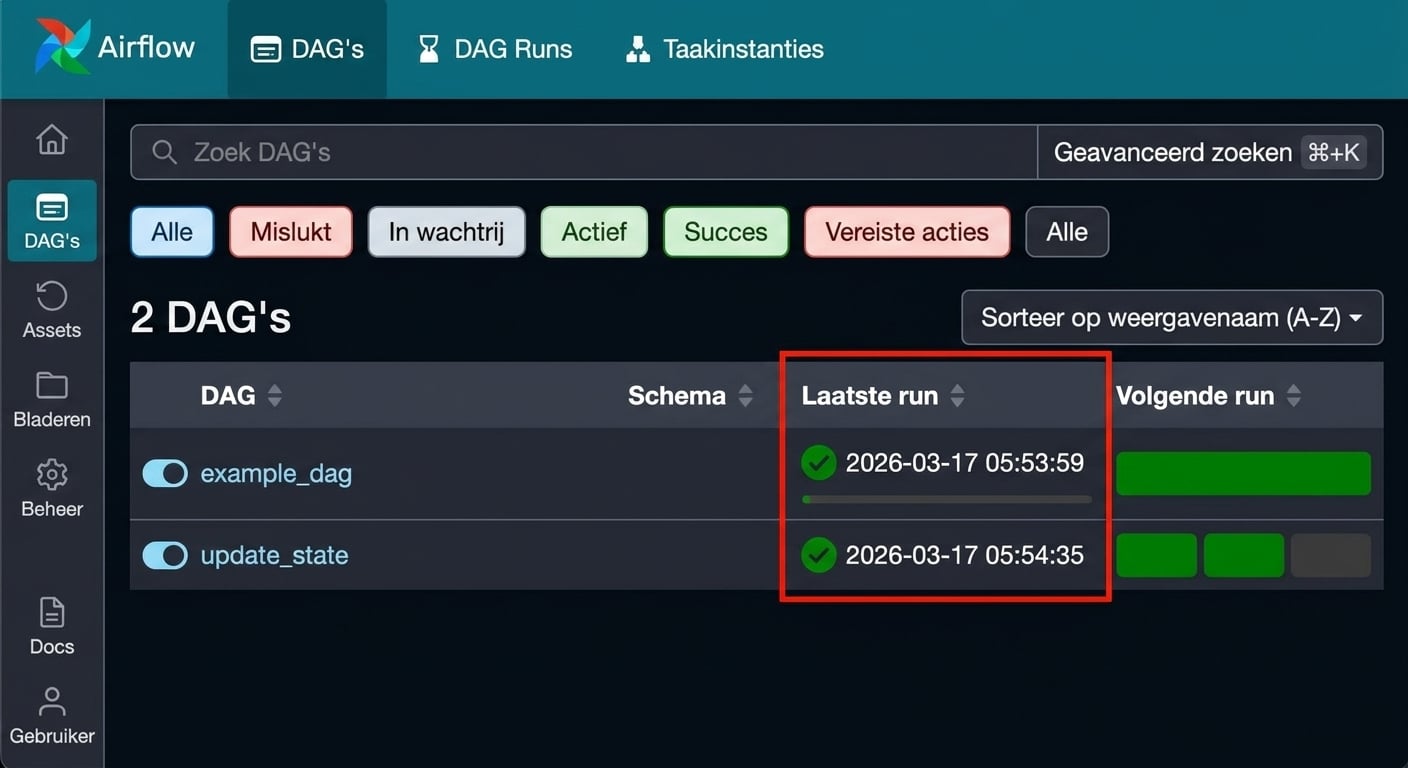Open the DAG's tab in top navigation

(x=307, y=49)
